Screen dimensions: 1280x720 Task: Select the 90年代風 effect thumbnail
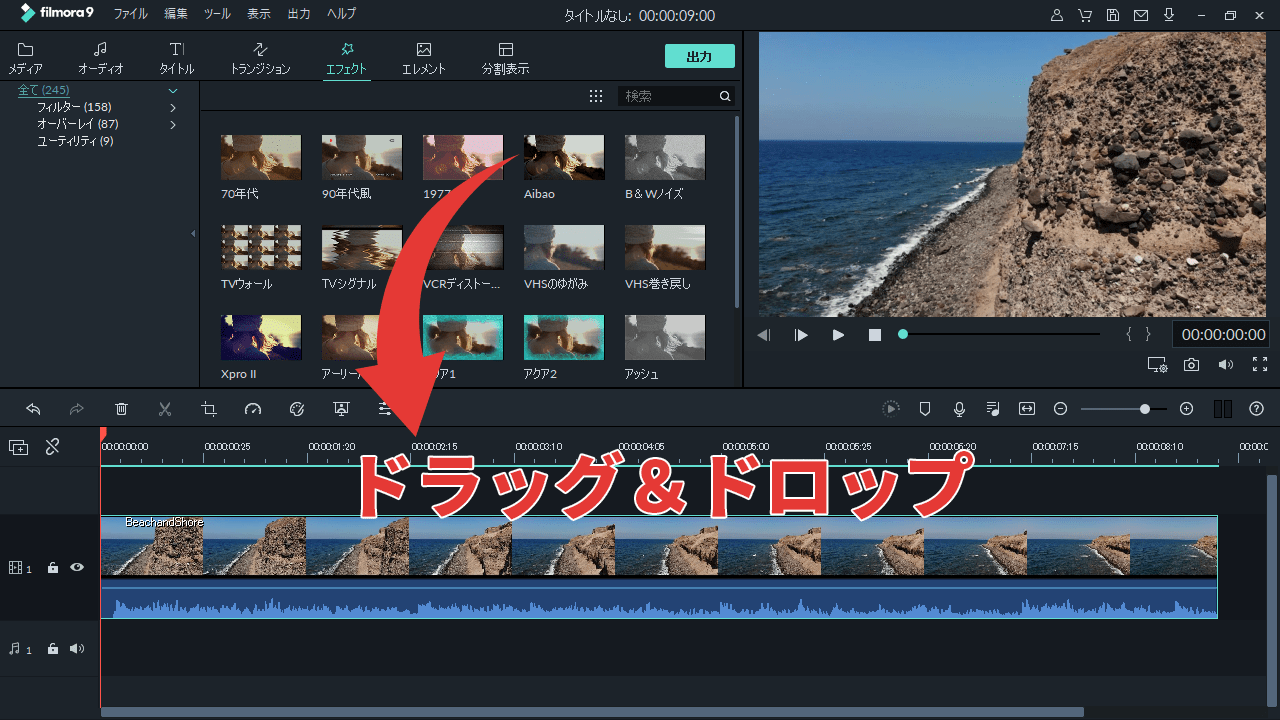pyautogui.click(x=362, y=158)
